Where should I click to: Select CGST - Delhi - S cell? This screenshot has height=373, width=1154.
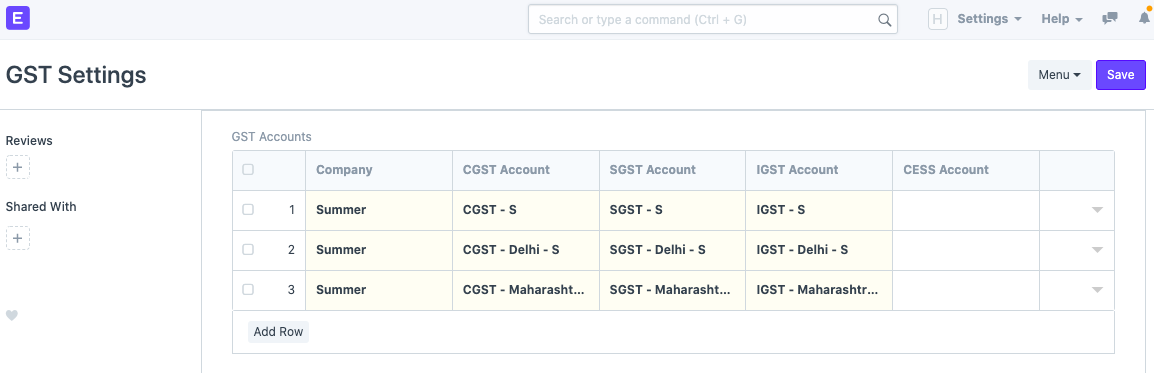pos(525,250)
